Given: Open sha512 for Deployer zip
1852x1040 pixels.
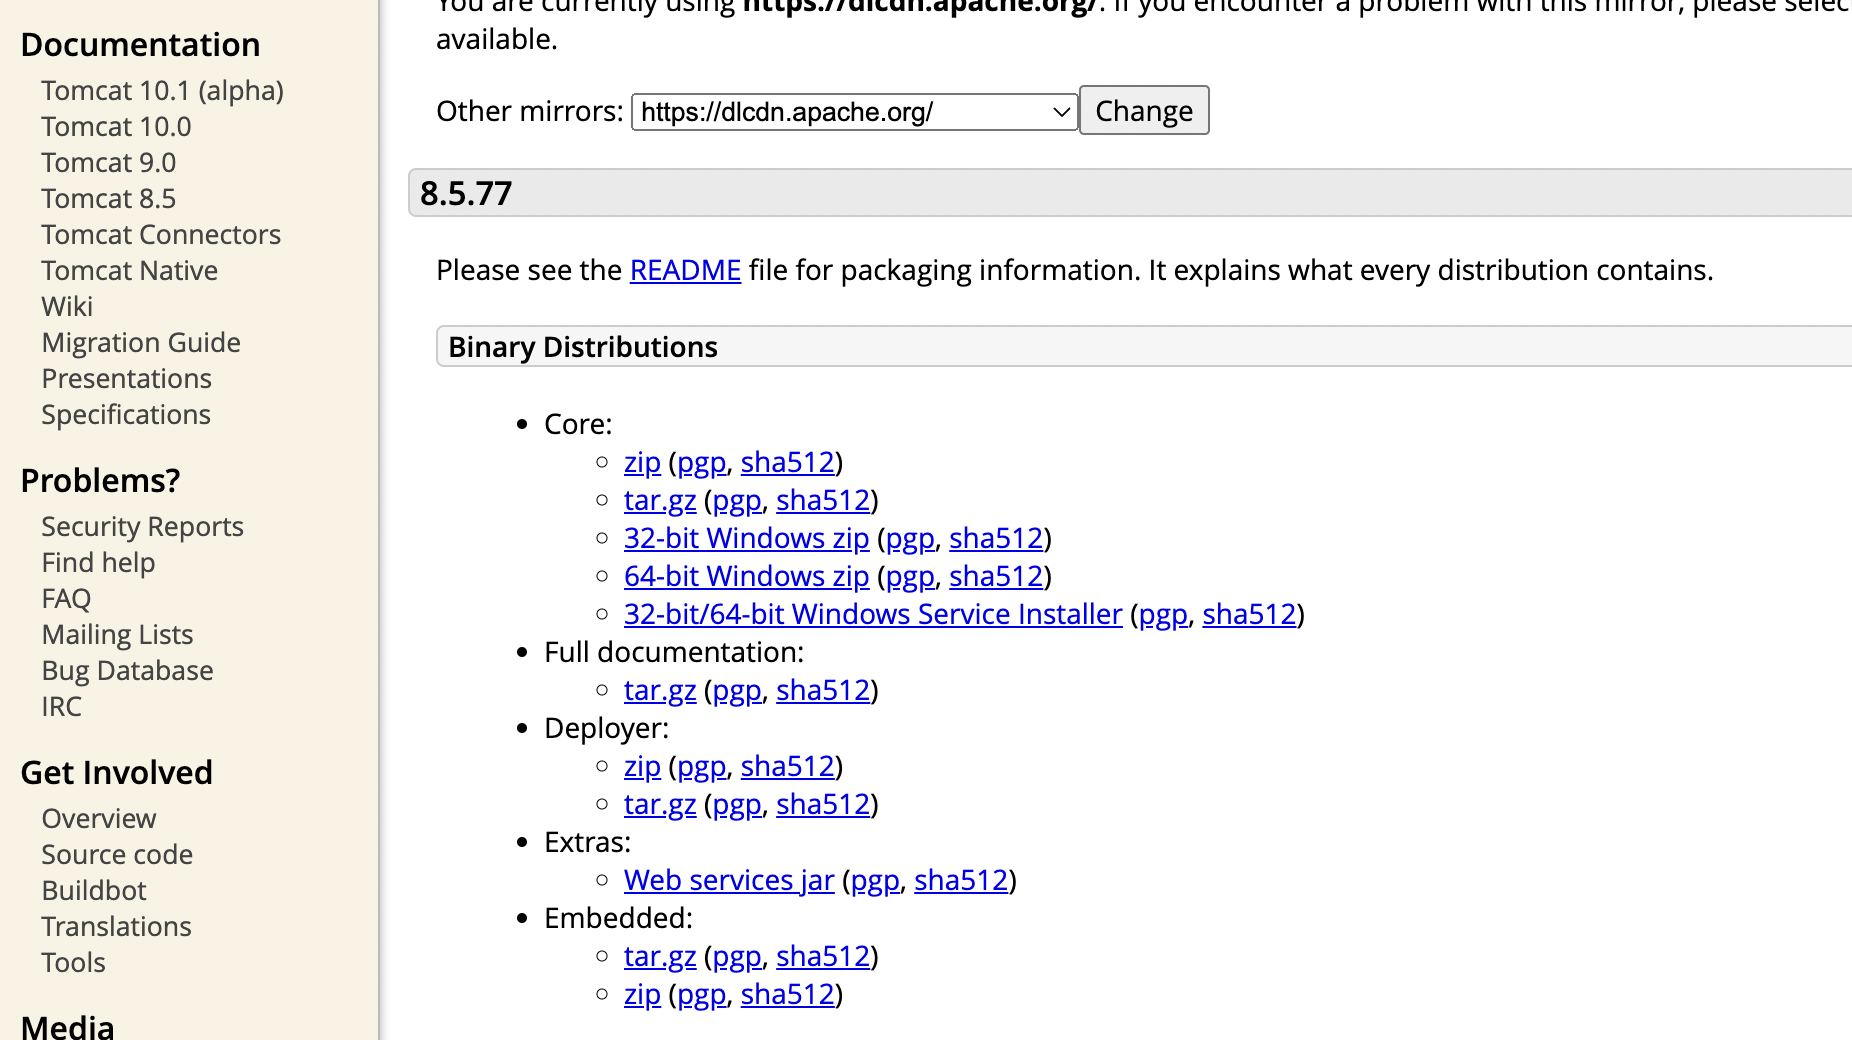Looking at the screenshot, I should pyautogui.click(x=787, y=766).
